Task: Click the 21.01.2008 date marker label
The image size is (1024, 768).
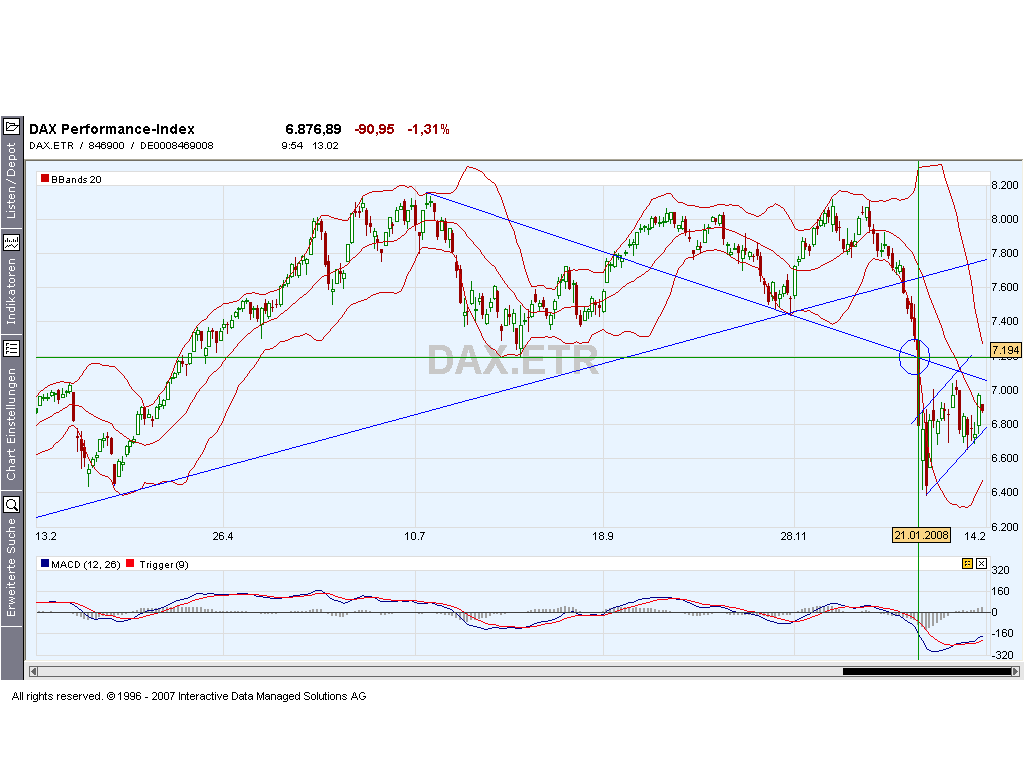Action: pos(921,536)
